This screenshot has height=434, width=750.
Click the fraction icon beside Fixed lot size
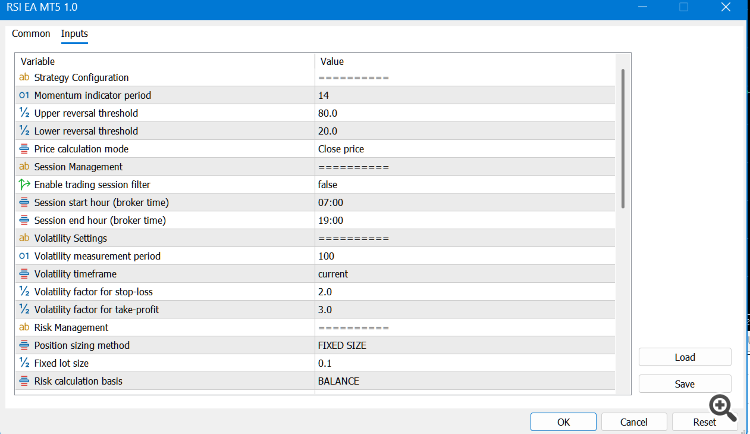(24, 363)
